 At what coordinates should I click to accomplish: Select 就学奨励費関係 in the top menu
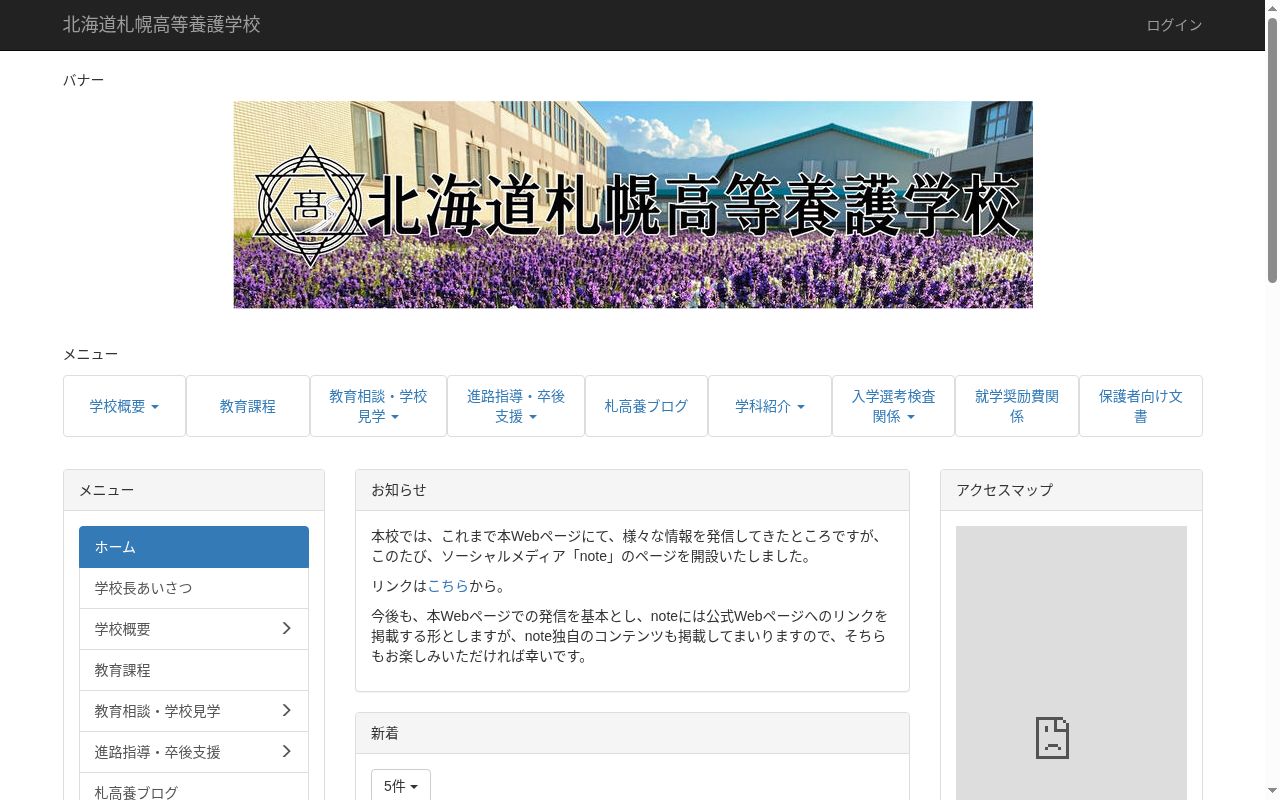pos(1017,406)
